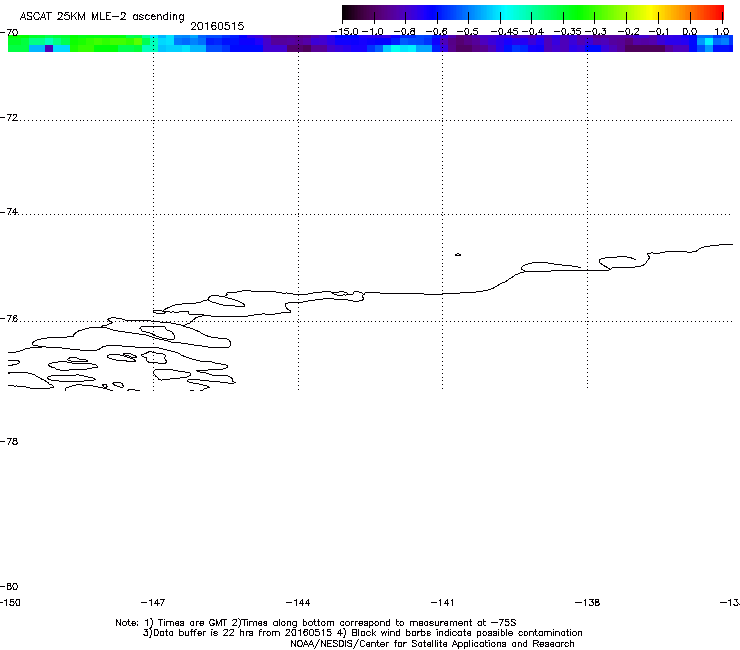Select the -76 latitude axis label

(x=9, y=319)
